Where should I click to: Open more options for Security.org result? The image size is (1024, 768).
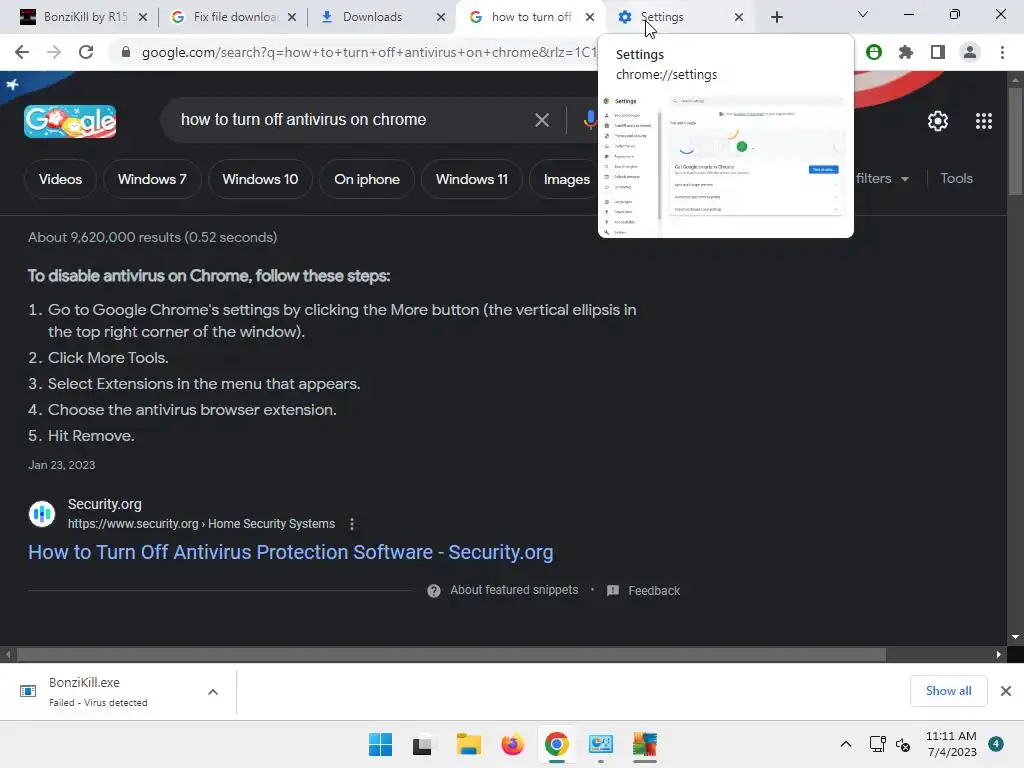[352, 524]
